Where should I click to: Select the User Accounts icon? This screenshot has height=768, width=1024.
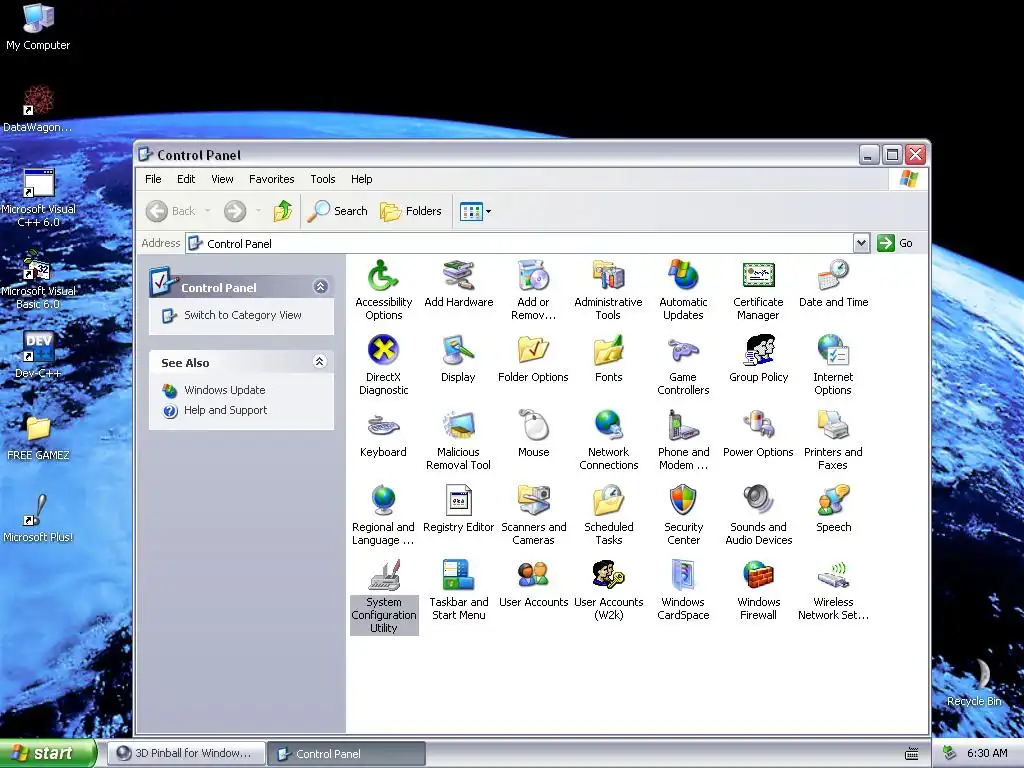pos(534,584)
